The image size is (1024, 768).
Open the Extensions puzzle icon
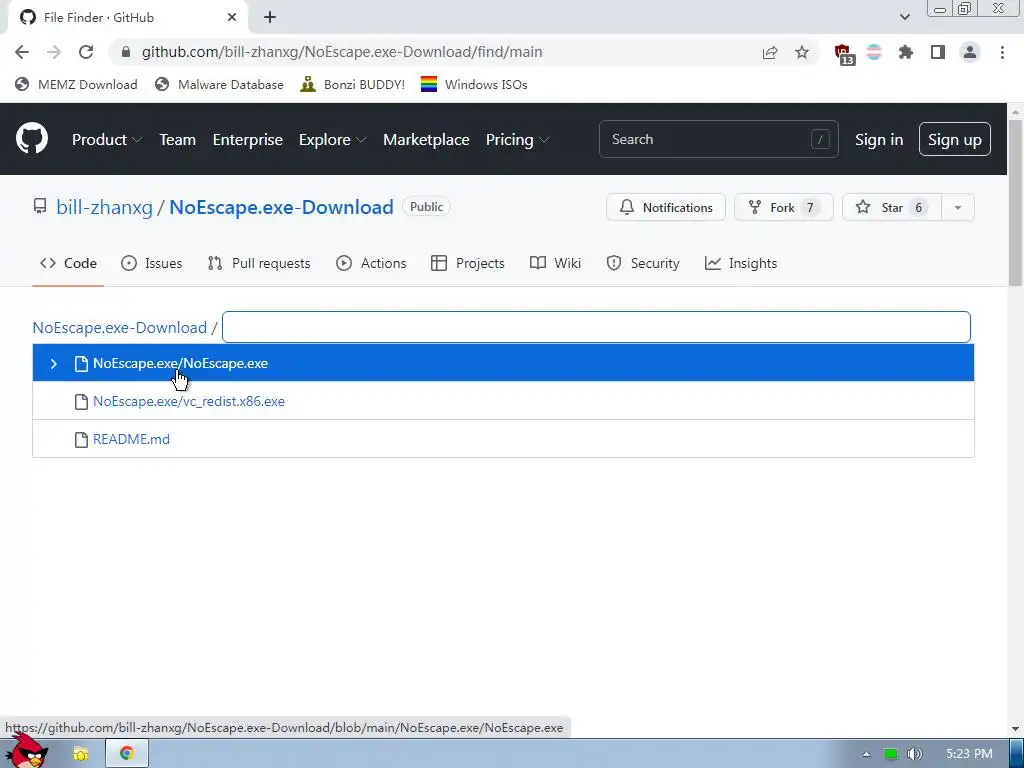(x=906, y=52)
